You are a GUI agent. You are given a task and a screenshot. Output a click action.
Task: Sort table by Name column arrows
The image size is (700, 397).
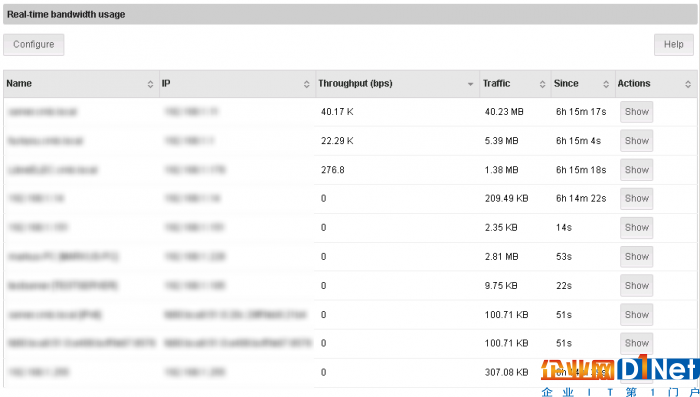coord(150,84)
